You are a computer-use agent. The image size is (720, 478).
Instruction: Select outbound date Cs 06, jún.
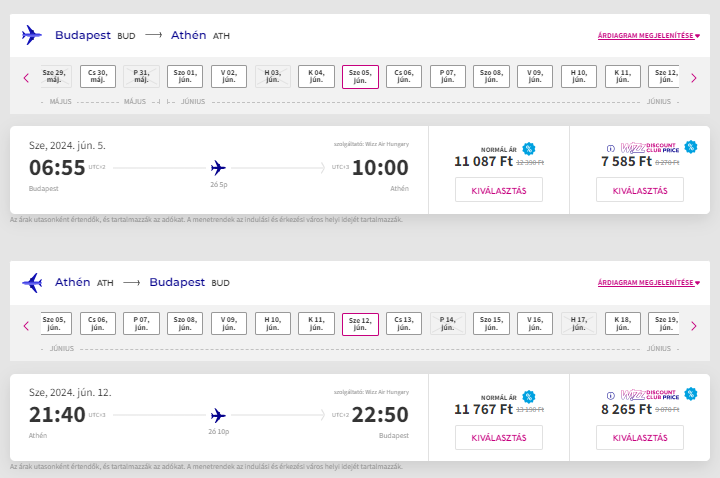coord(404,76)
